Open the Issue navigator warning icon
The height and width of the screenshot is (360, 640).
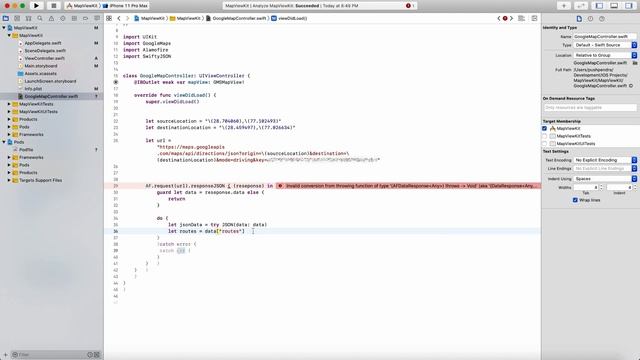(51, 18)
